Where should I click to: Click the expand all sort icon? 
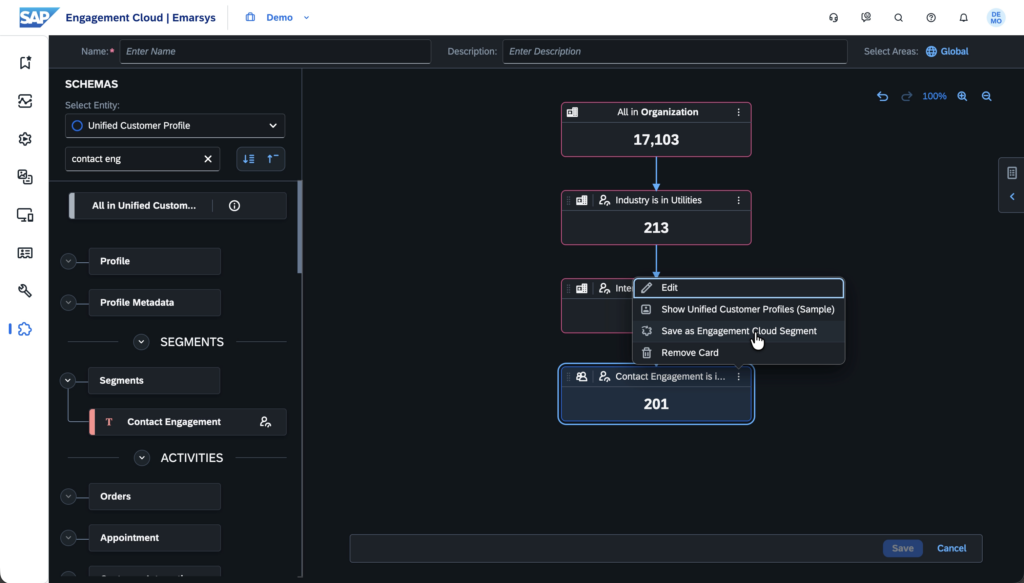(x=249, y=159)
